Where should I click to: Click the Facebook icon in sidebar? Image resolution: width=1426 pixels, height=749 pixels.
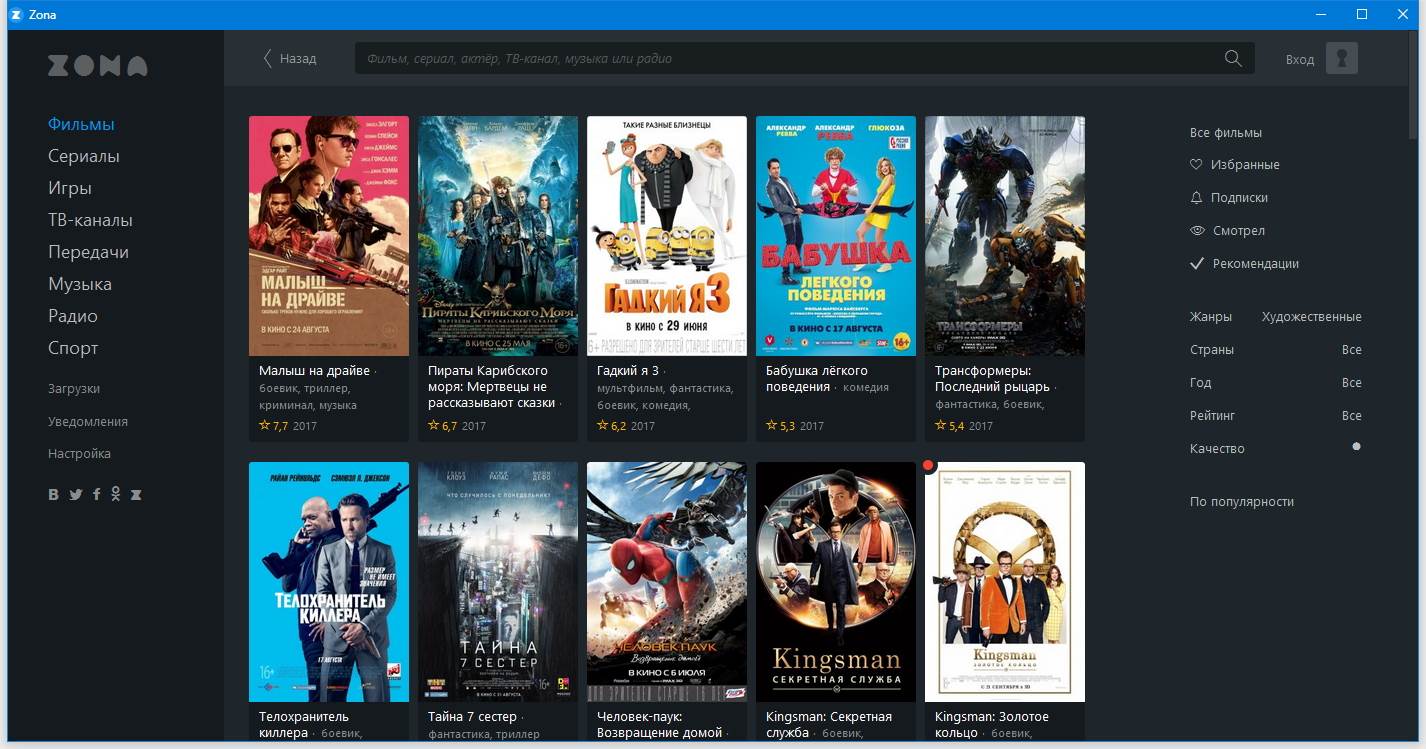coord(97,494)
